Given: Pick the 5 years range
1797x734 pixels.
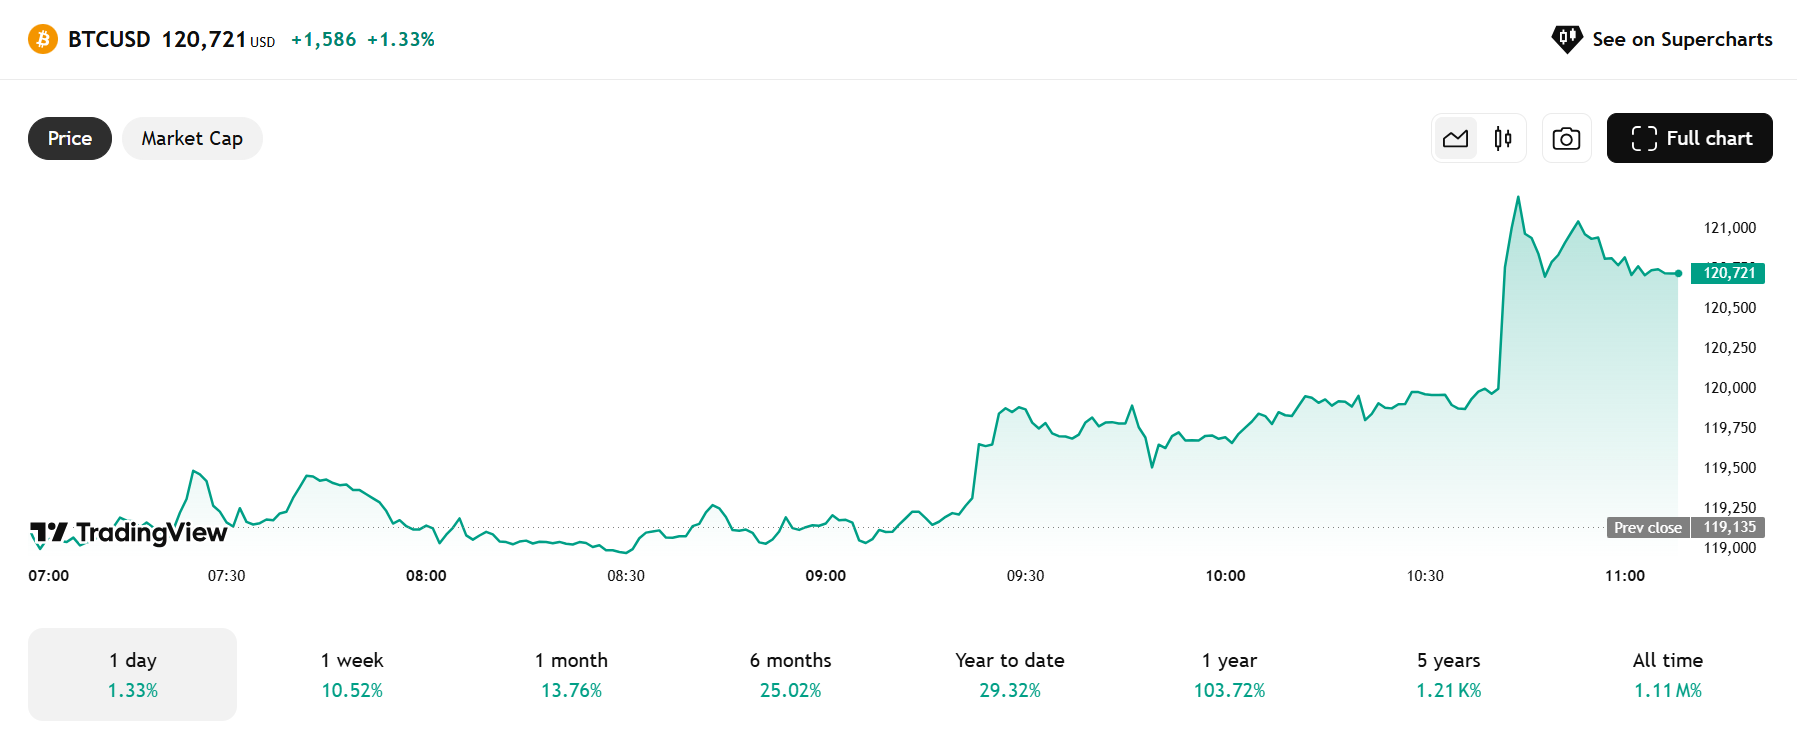Looking at the screenshot, I should 1448,674.
